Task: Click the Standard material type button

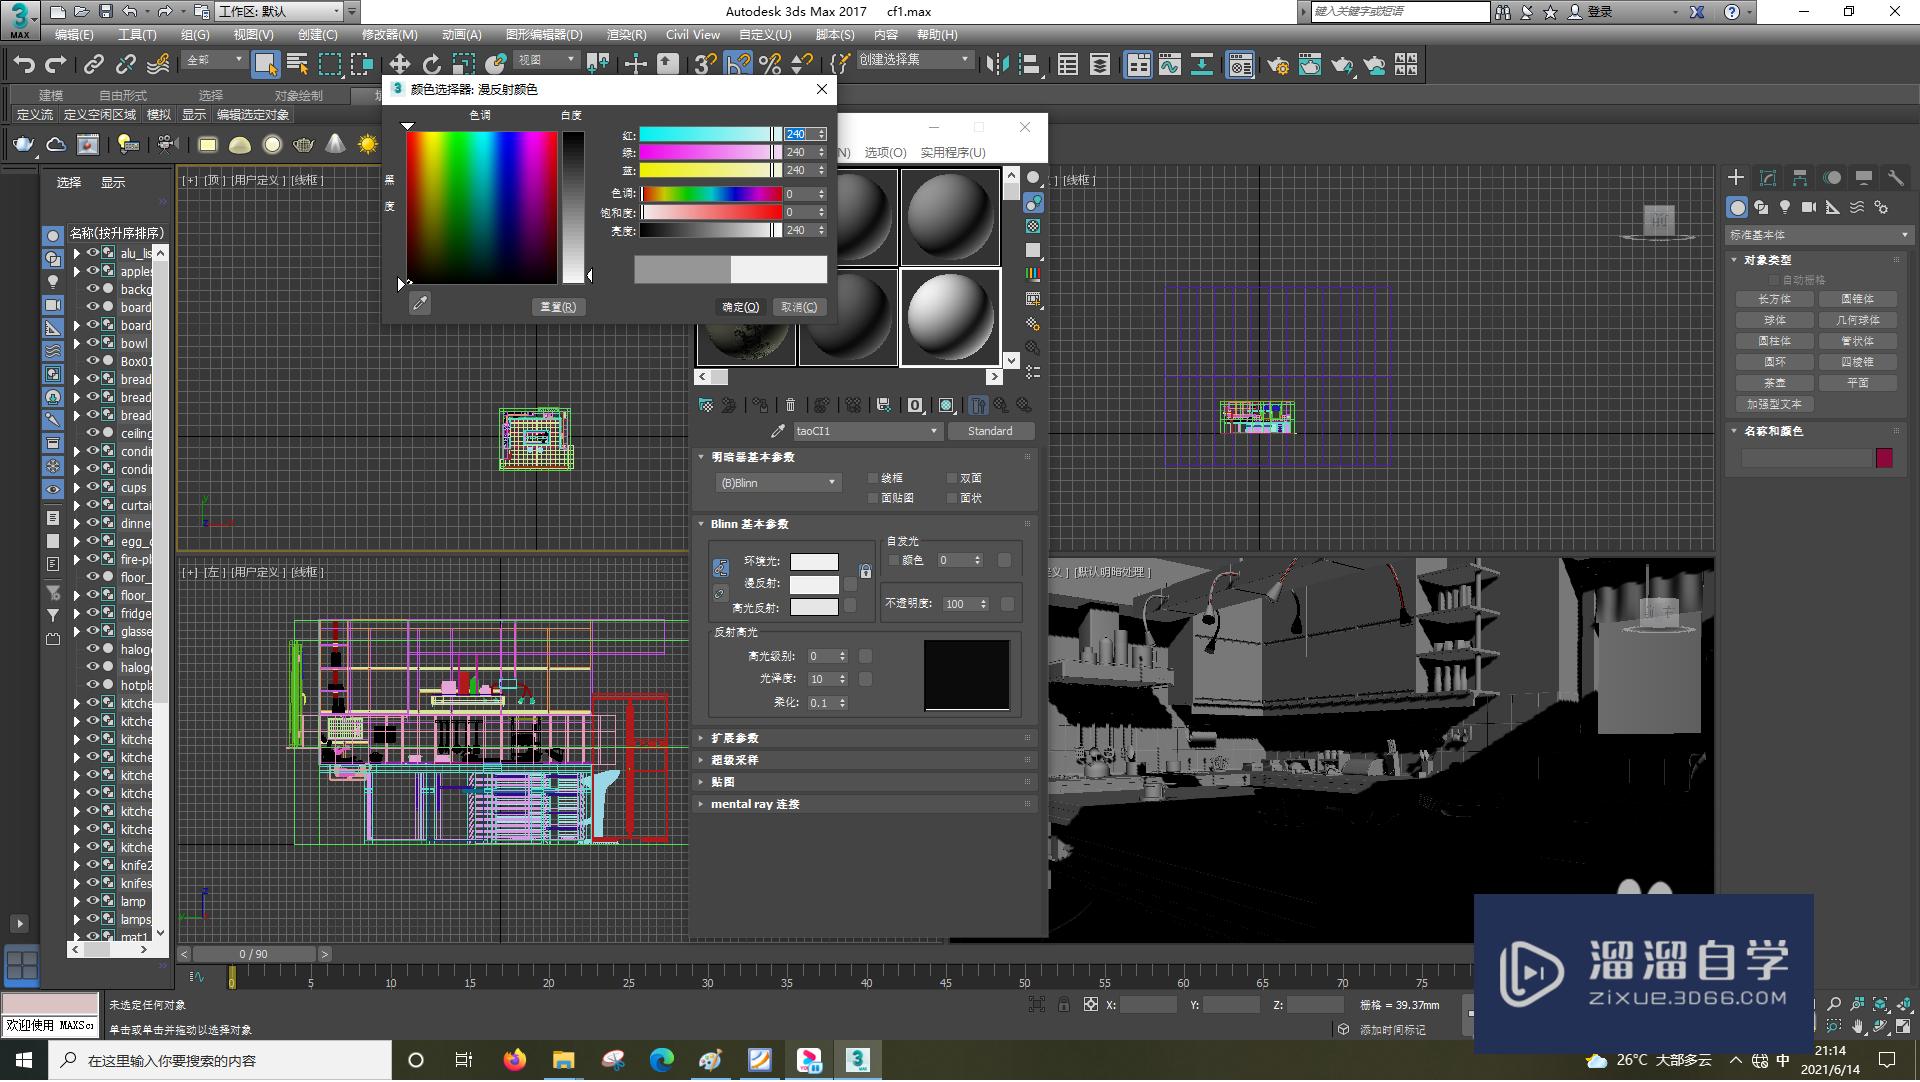Action: tap(990, 431)
